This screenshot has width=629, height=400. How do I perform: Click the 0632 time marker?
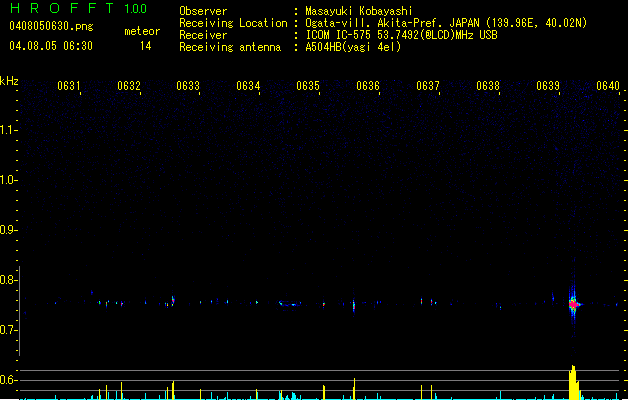click(x=129, y=86)
